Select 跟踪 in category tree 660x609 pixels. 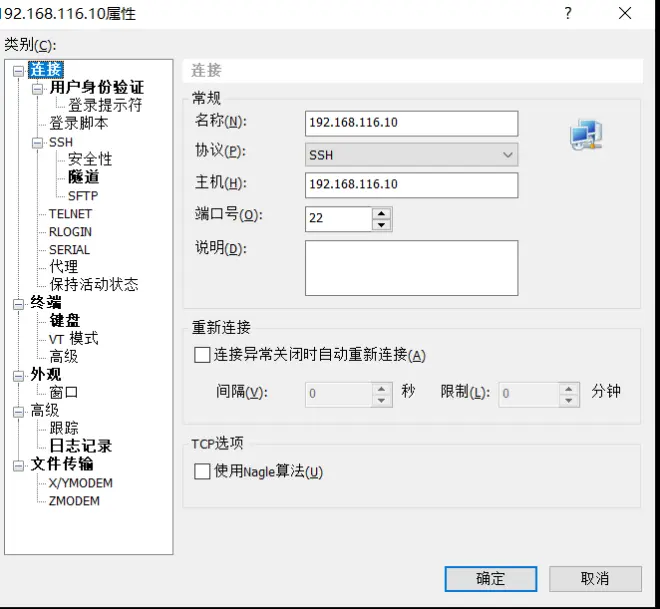click(64, 428)
